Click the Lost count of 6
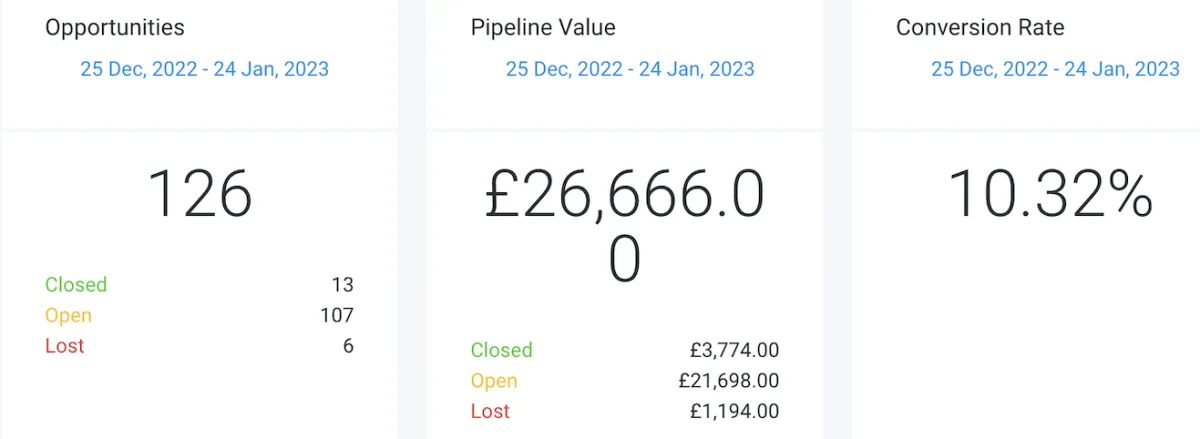Image resolution: width=1200 pixels, height=439 pixels. [x=348, y=346]
